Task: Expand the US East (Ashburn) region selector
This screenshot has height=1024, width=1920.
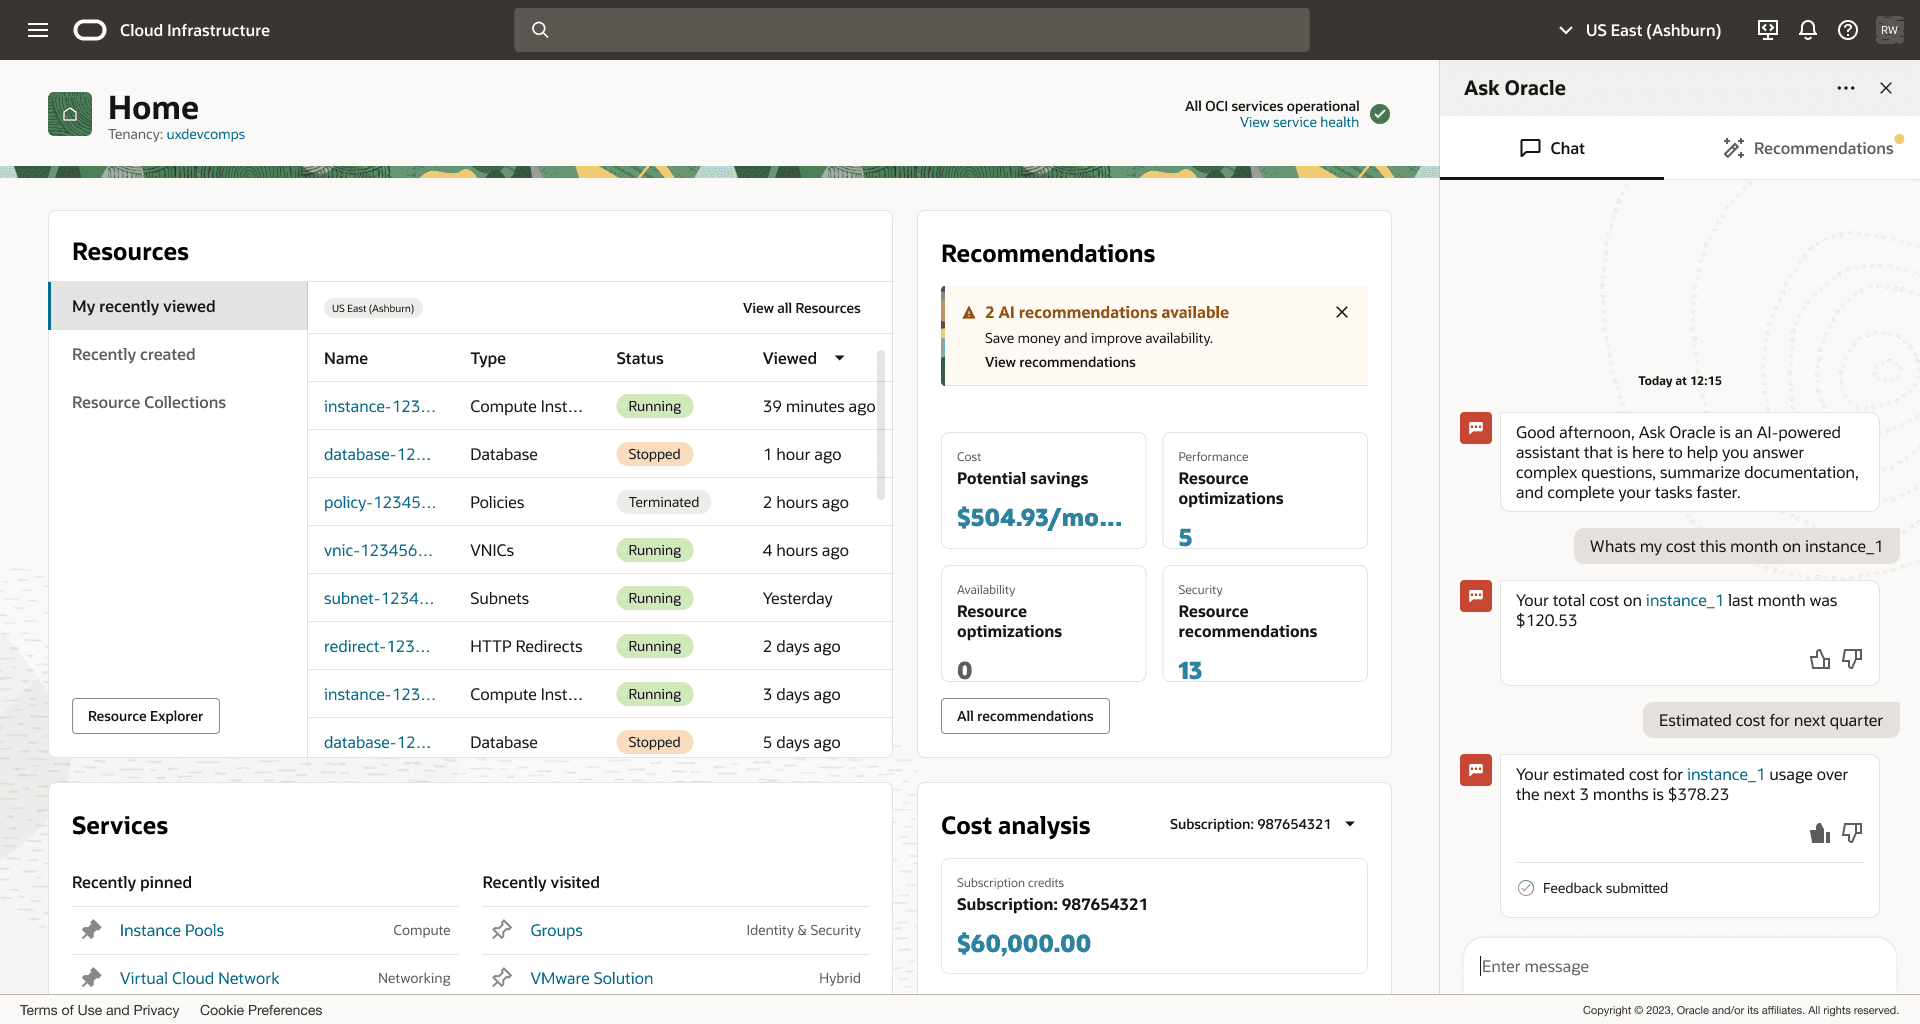Action: click(1640, 30)
